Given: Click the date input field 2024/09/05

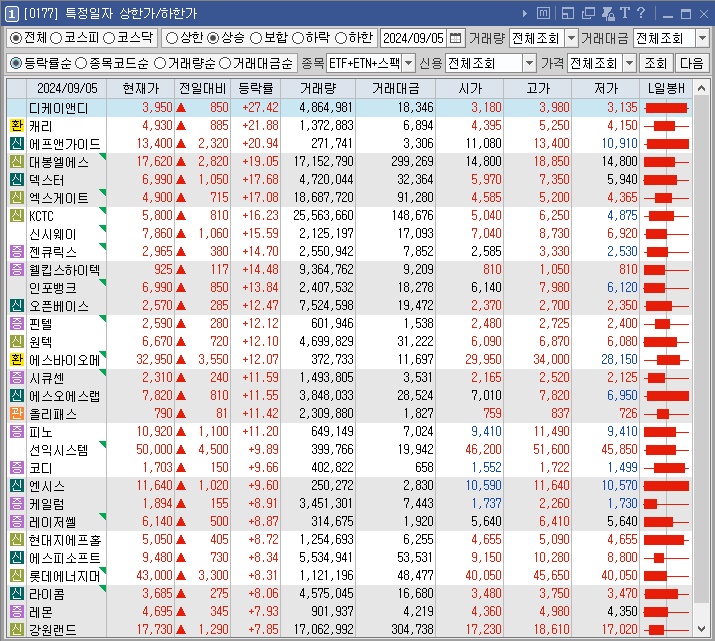Looking at the screenshot, I should pyautogui.click(x=413, y=38).
